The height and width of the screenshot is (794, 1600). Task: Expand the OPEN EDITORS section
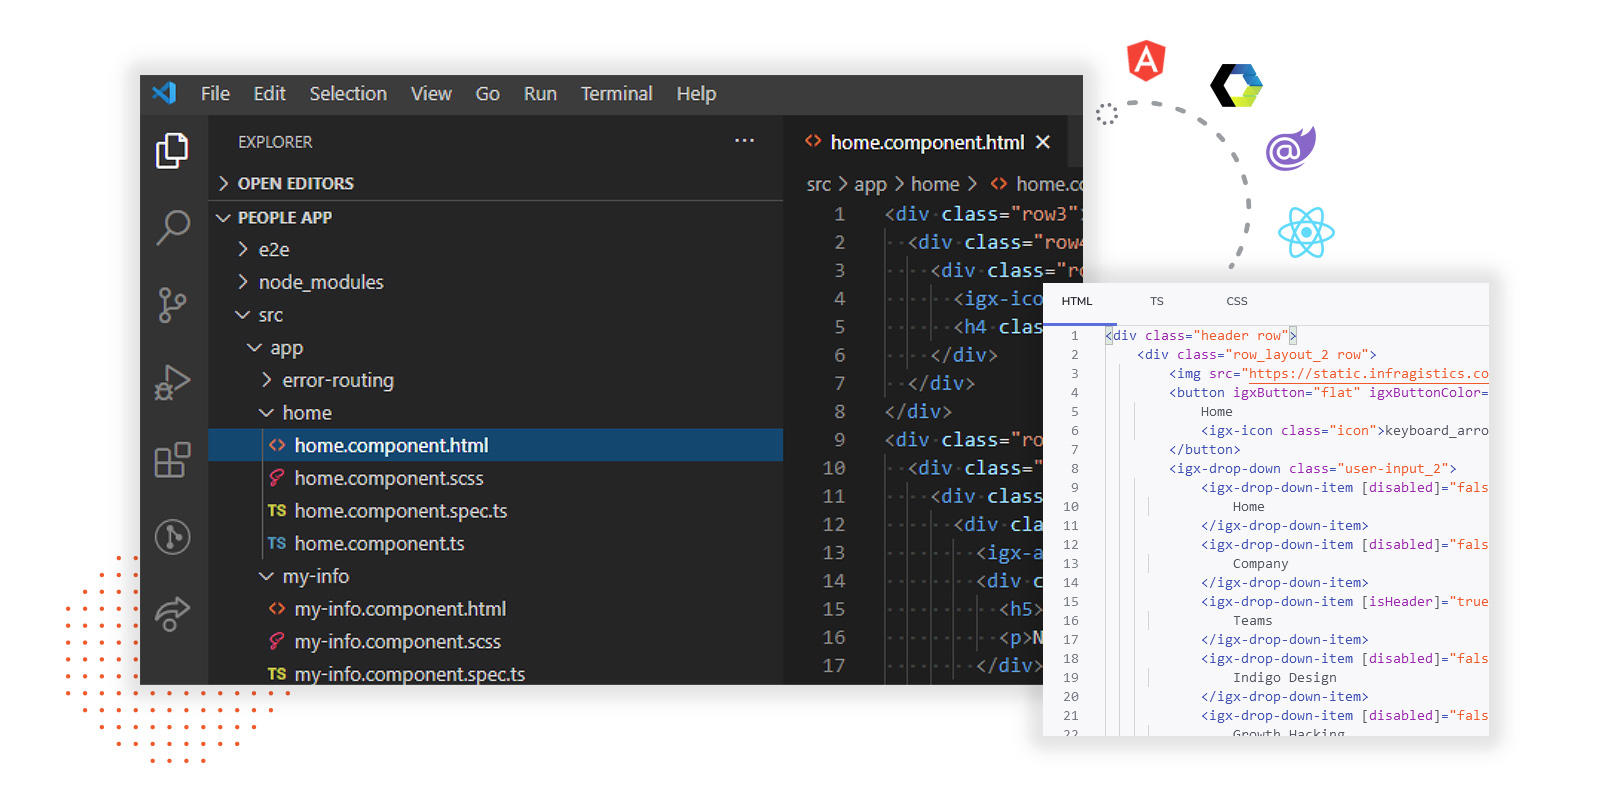[x=295, y=184]
